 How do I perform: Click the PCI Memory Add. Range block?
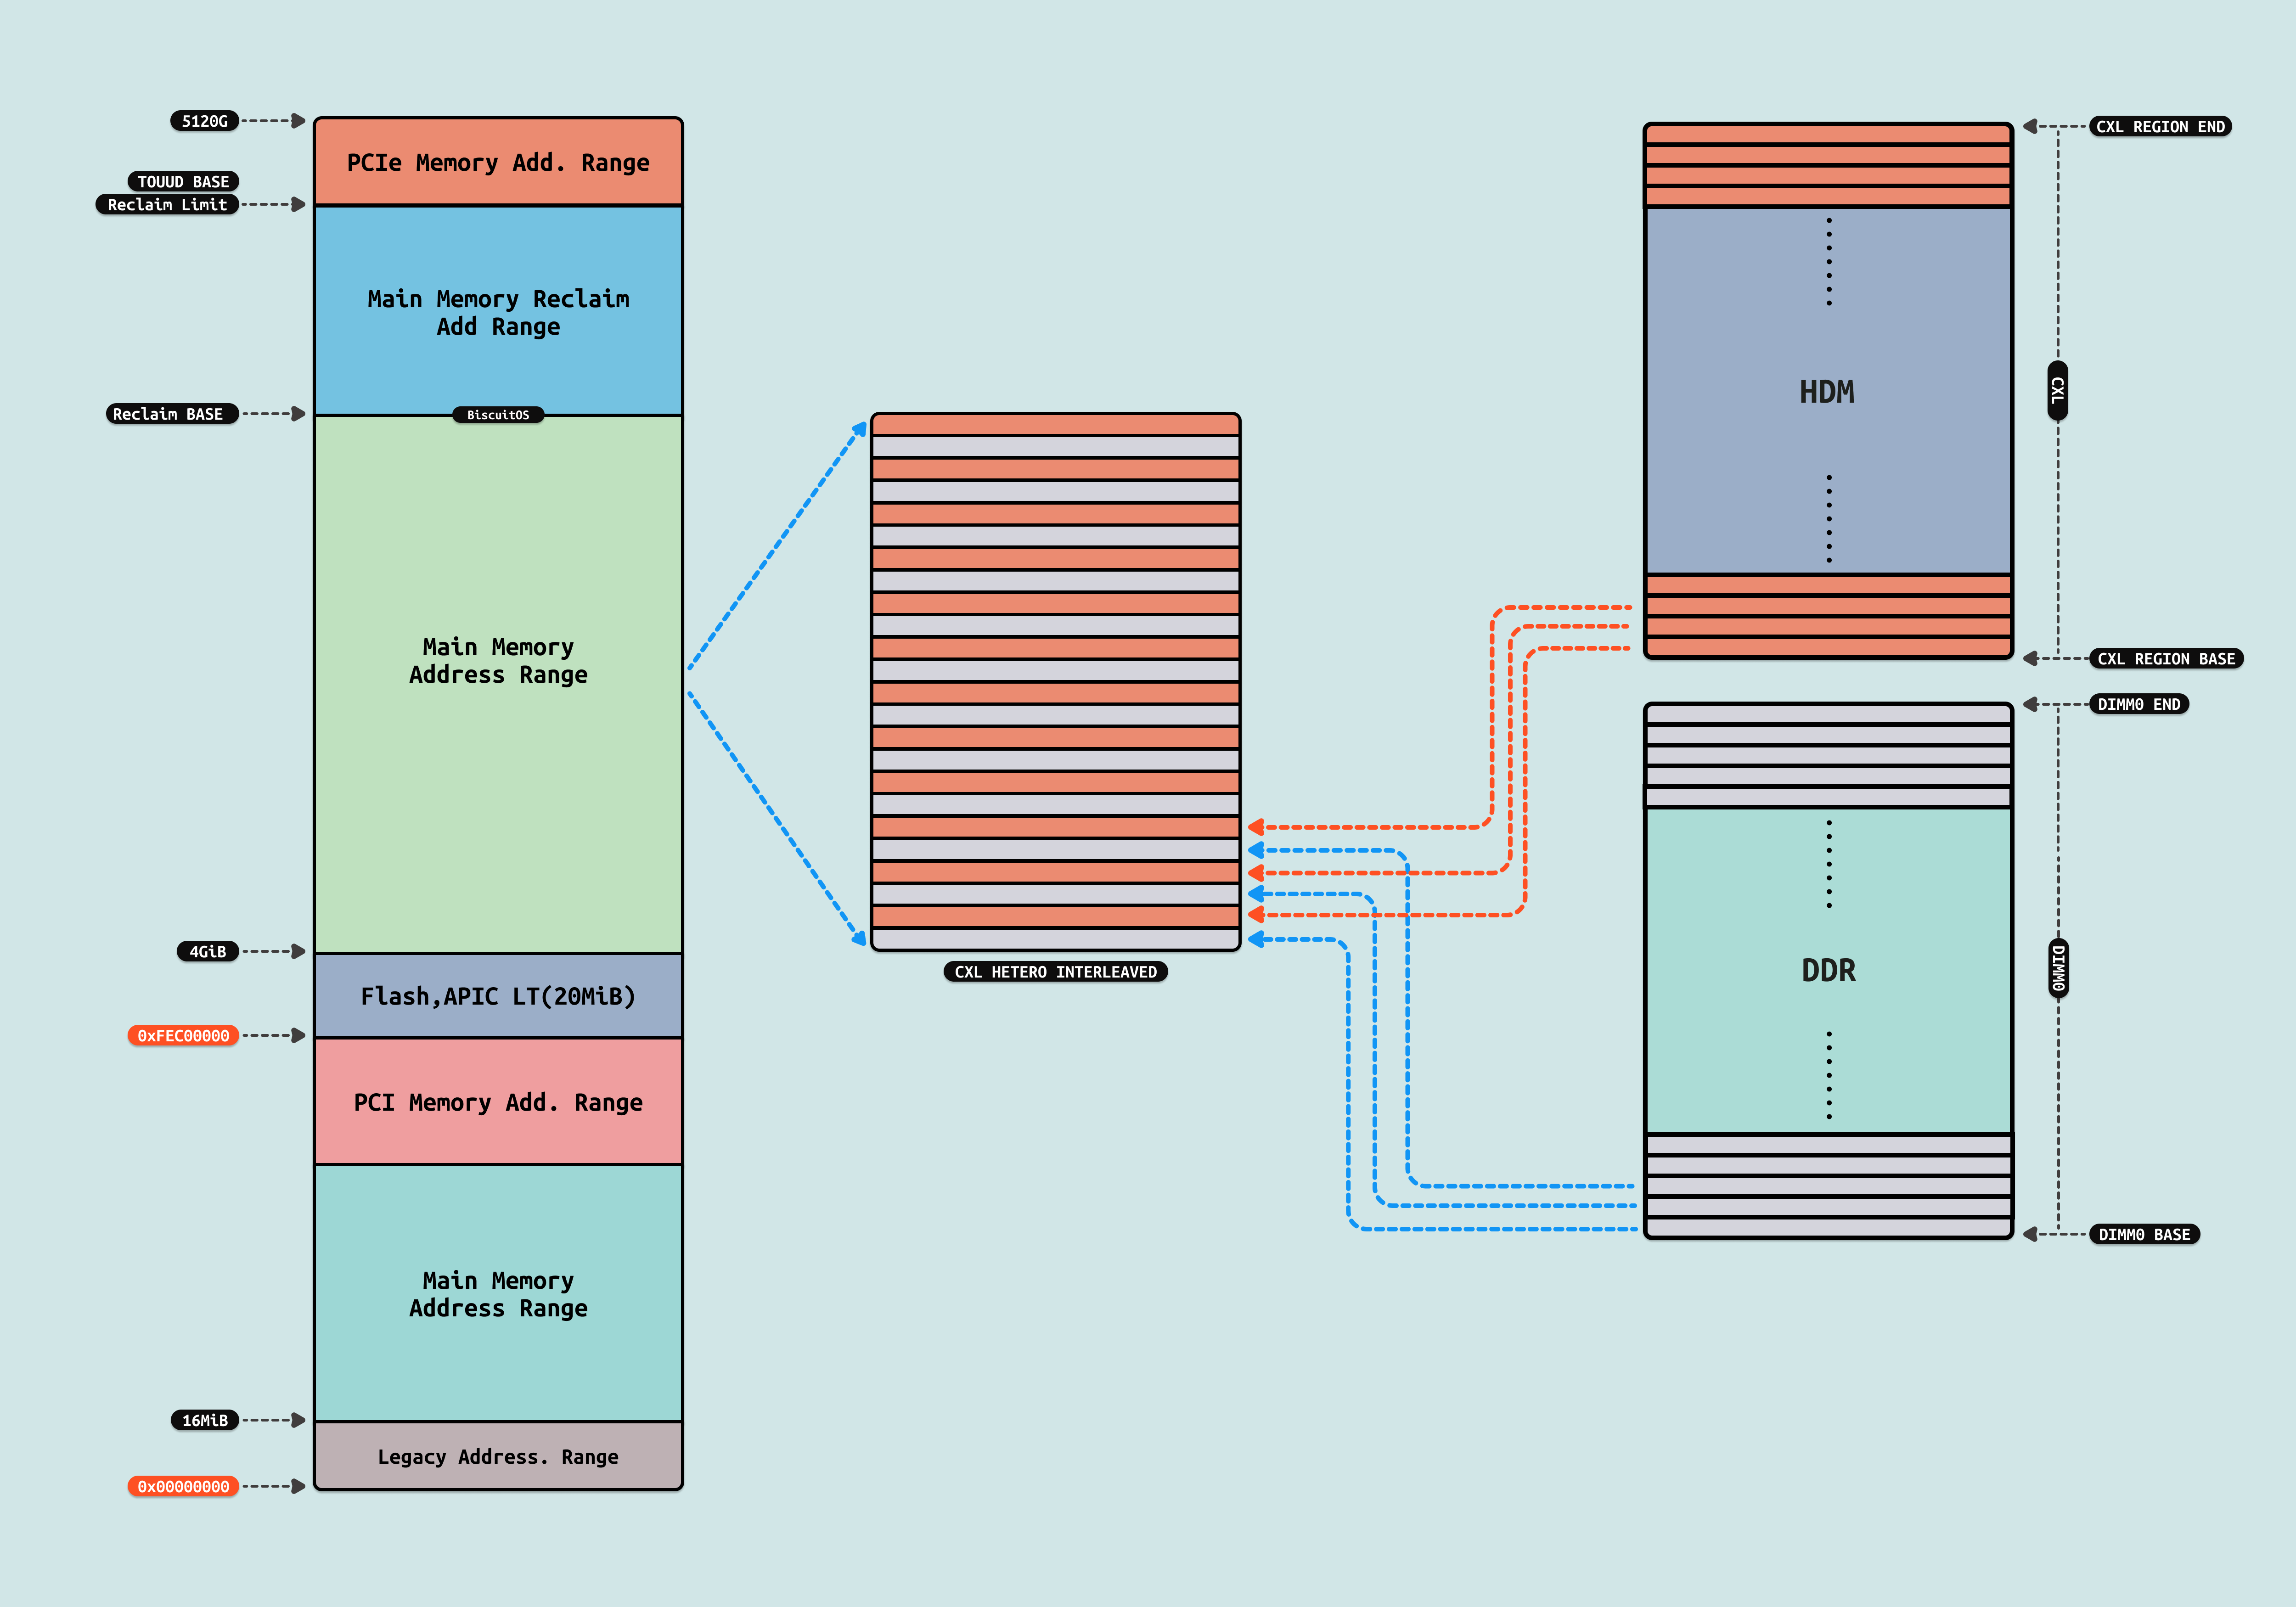498,1102
